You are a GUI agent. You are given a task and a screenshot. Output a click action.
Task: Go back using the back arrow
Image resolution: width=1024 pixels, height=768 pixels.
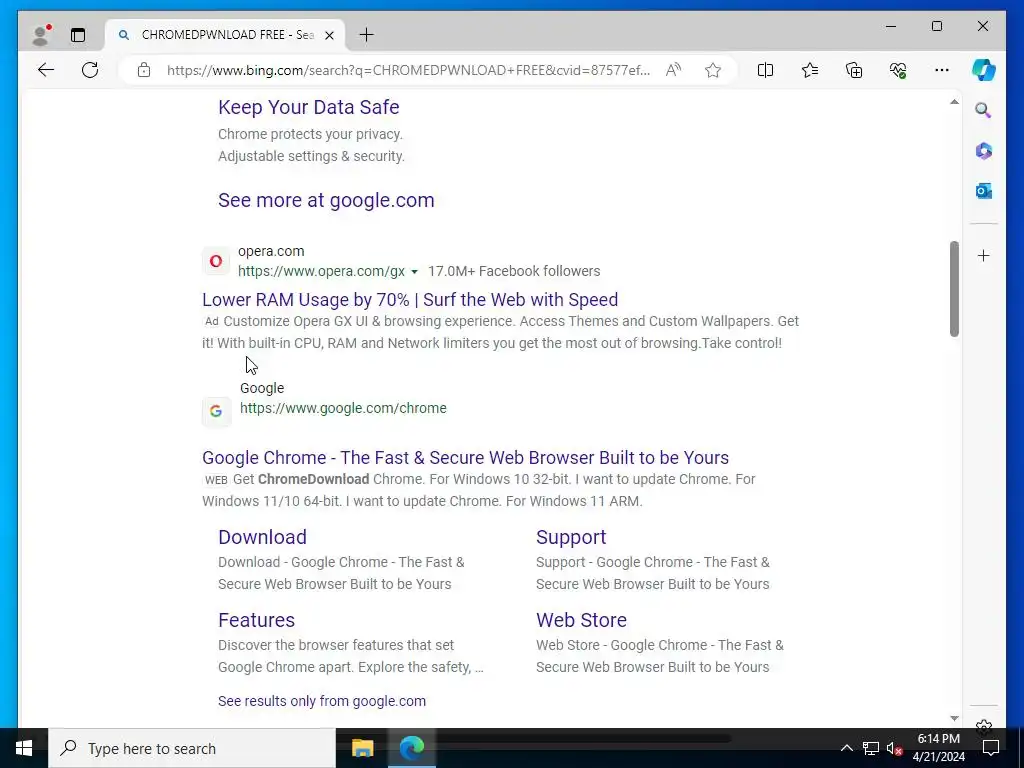pyautogui.click(x=46, y=70)
